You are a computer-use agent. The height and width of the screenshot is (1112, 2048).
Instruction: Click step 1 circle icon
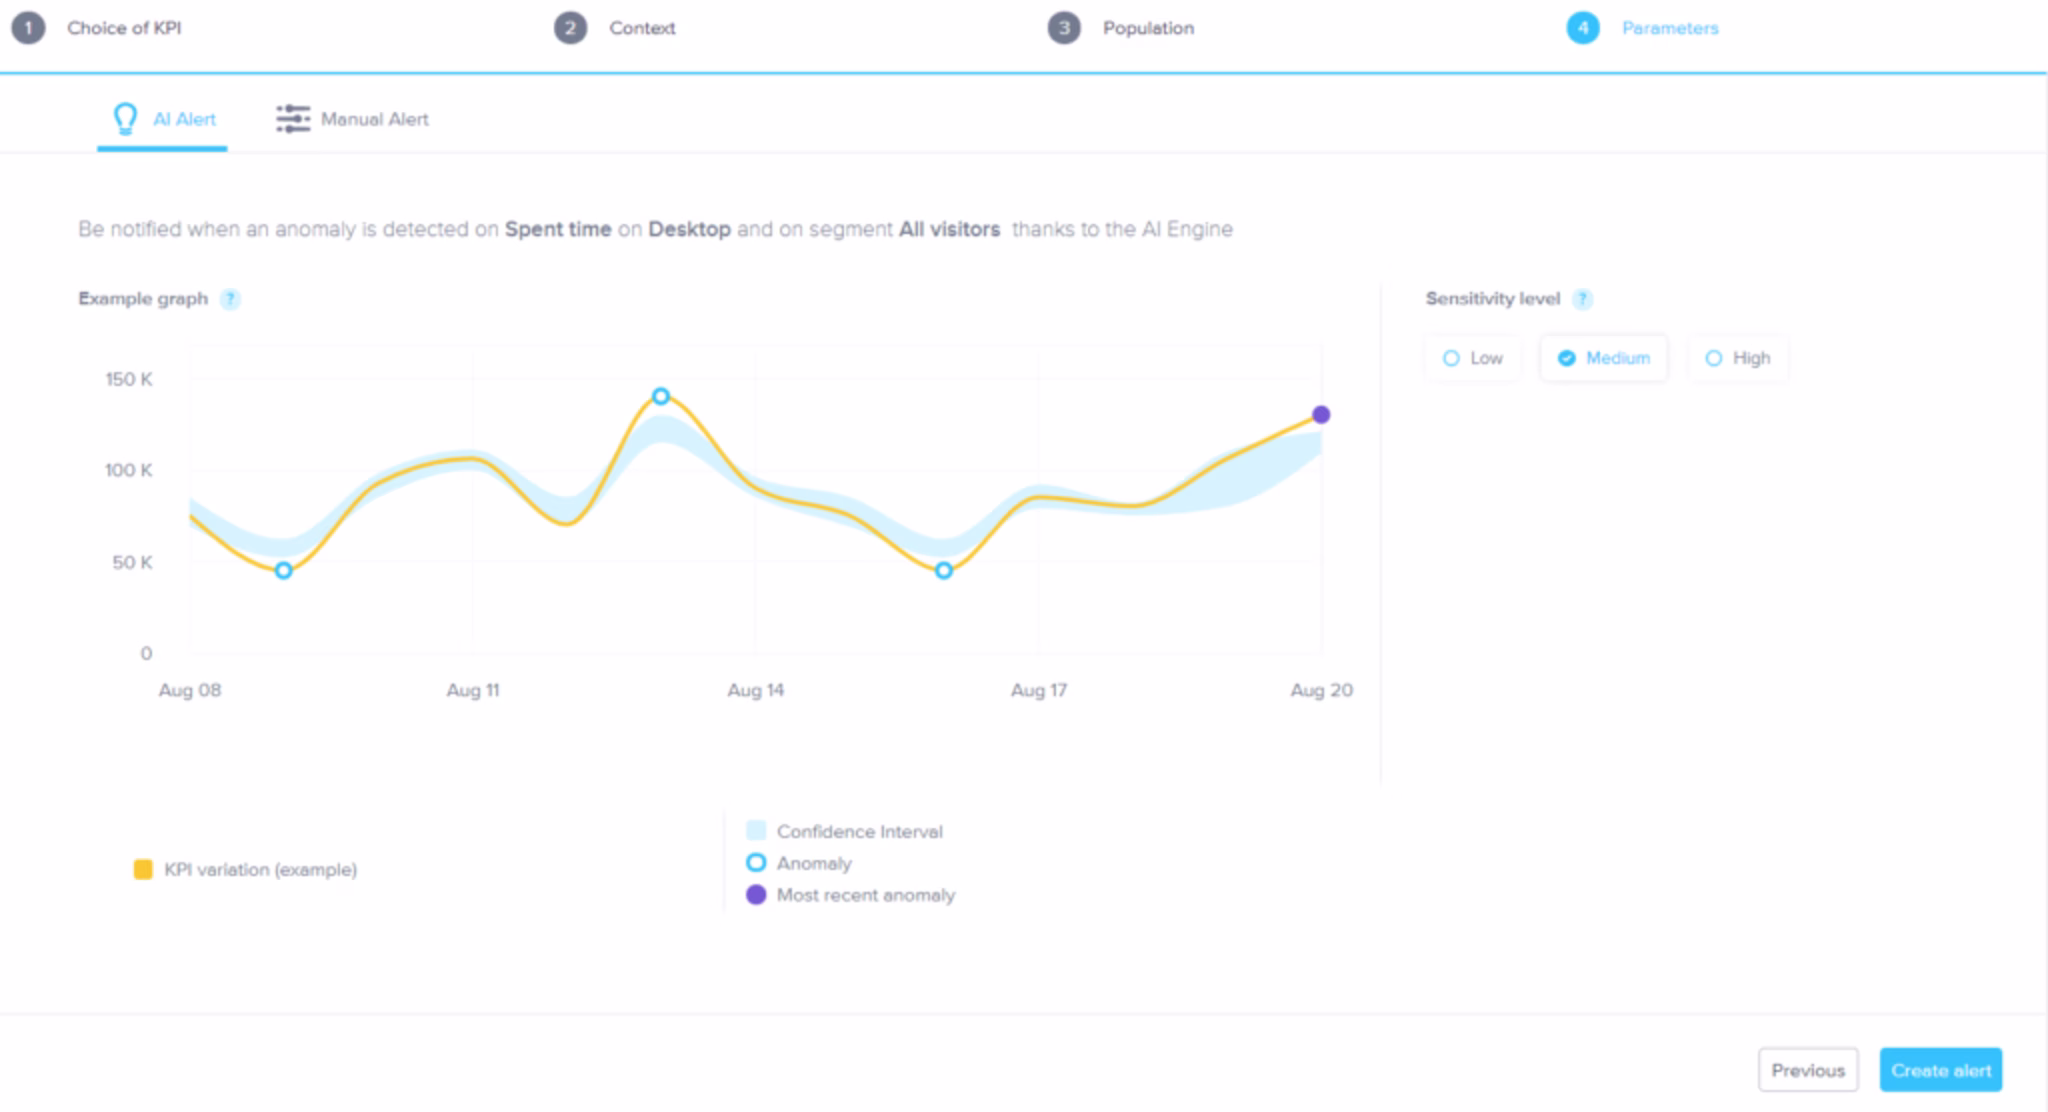pos(28,28)
